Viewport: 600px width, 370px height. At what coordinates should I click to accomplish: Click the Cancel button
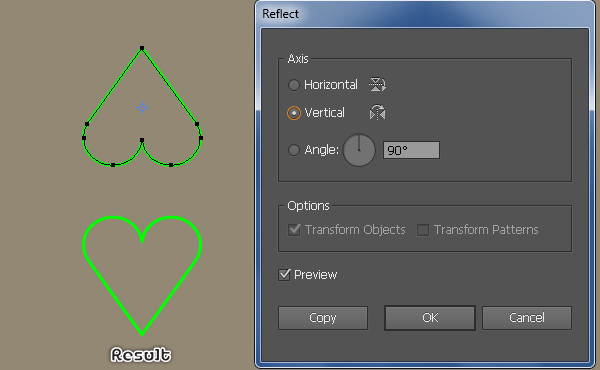[527, 318]
